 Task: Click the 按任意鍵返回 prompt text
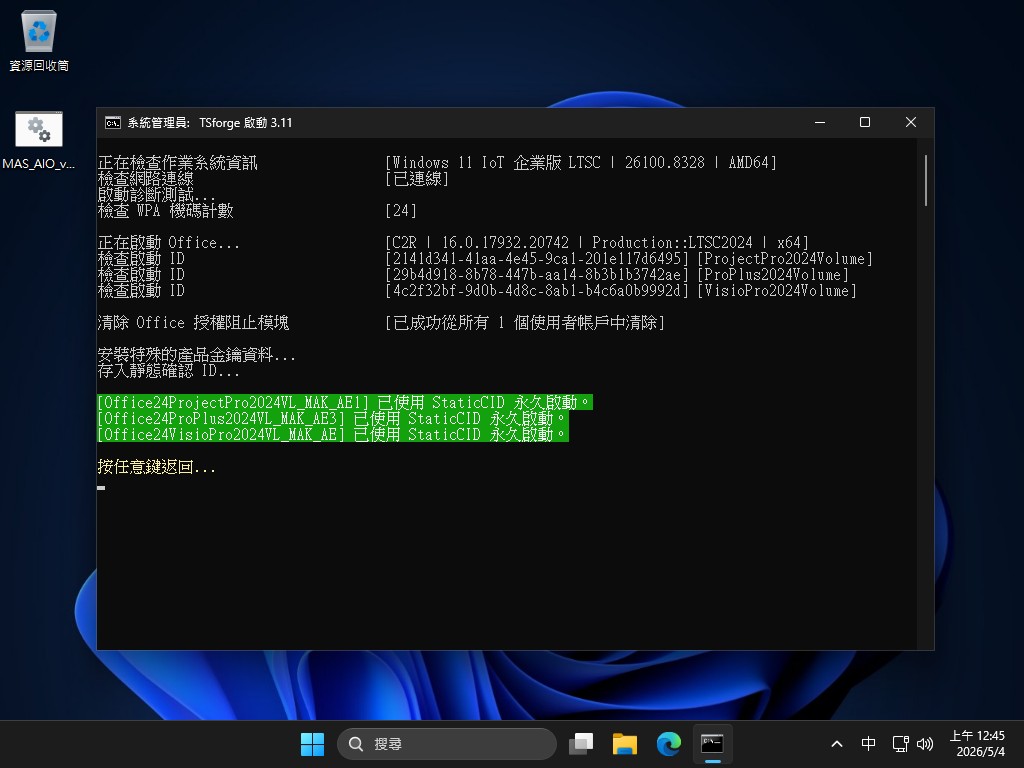(x=156, y=466)
